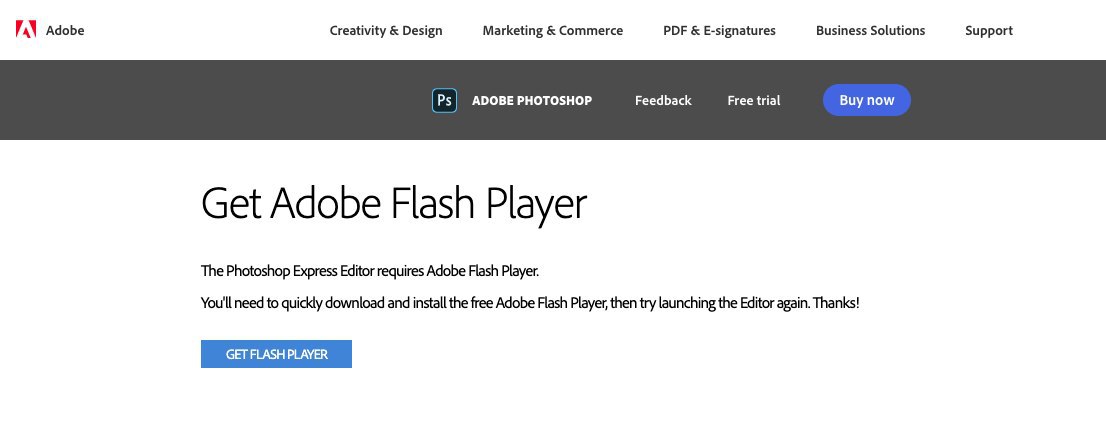
Task: Choose the Free trial link
Action: click(753, 100)
